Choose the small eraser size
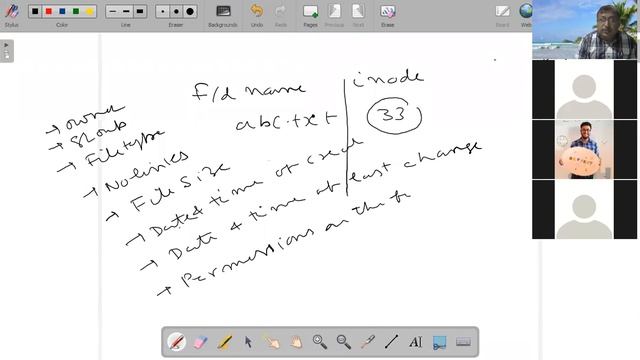640x360 pixels. coord(162,11)
